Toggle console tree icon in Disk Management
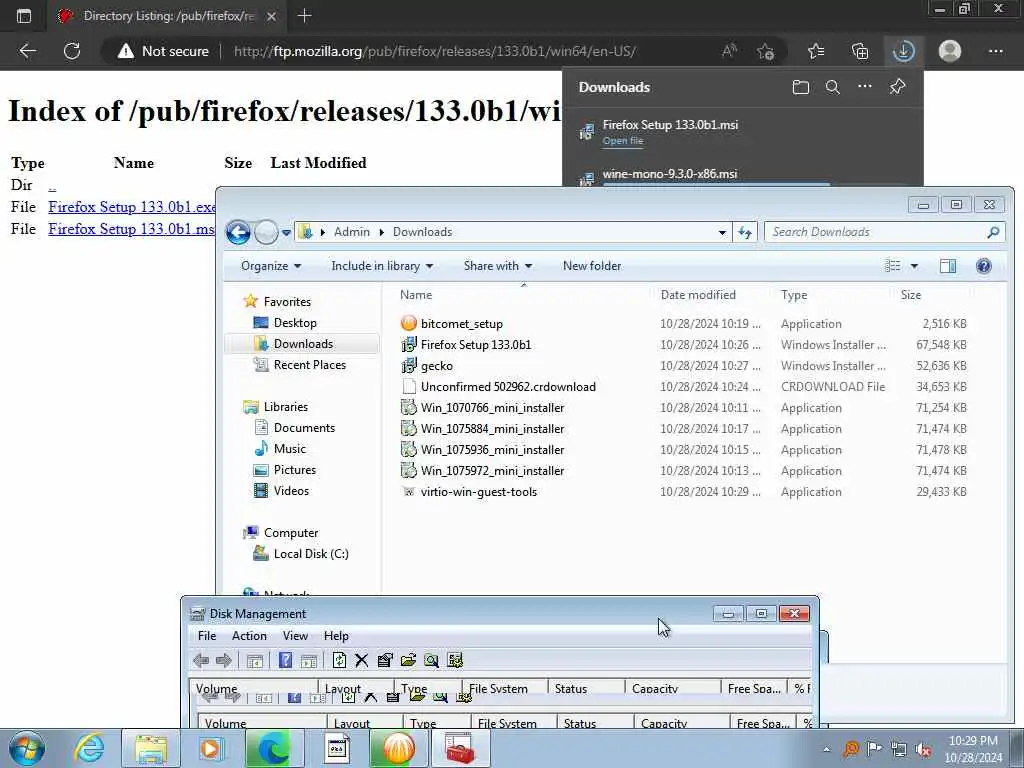Viewport: 1024px width, 768px height. pos(255,660)
